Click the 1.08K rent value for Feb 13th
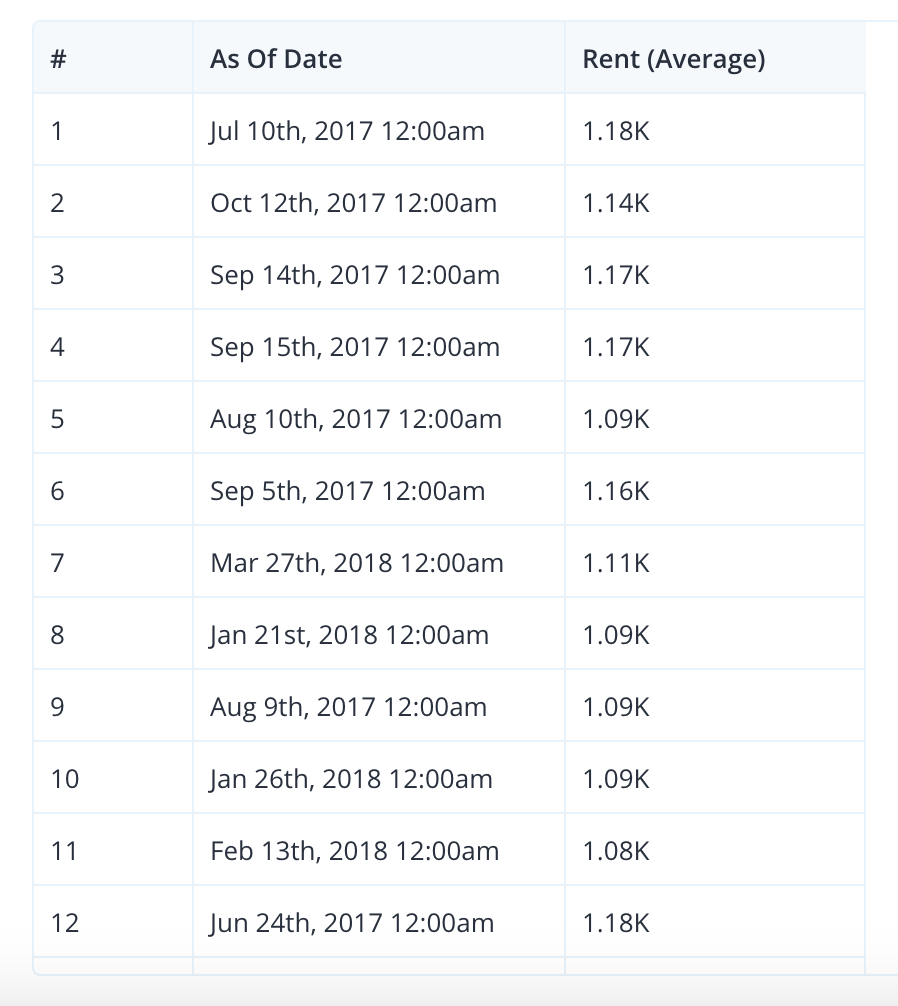Image resolution: width=898 pixels, height=1006 pixels. click(616, 850)
